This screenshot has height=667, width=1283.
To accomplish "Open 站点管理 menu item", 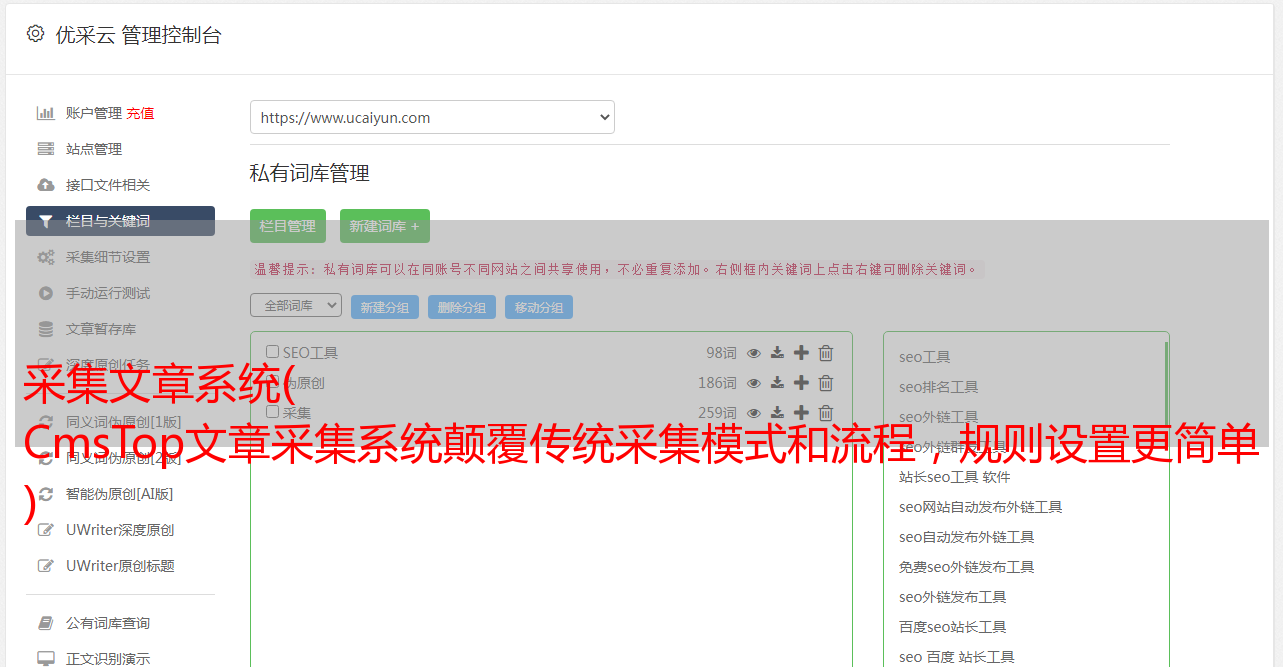I will (94, 149).
